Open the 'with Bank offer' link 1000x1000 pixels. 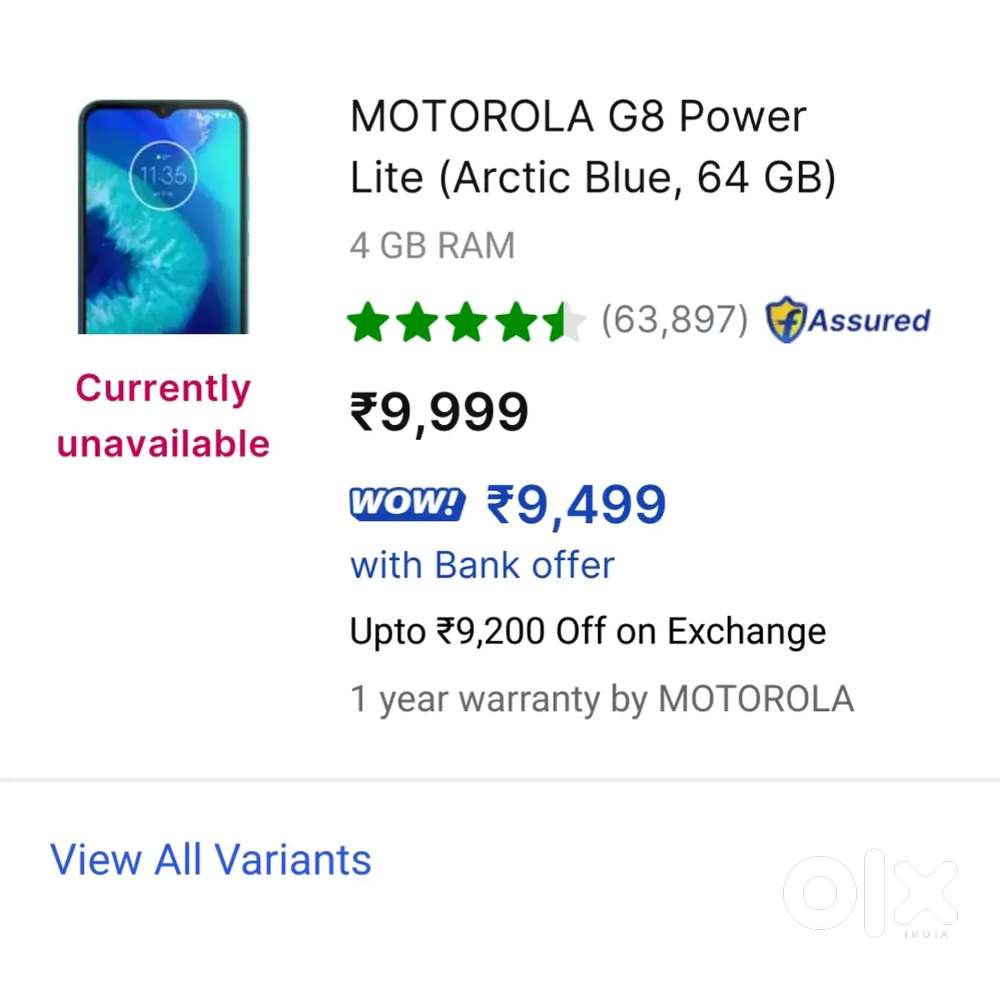pyautogui.click(x=482, y=565)
